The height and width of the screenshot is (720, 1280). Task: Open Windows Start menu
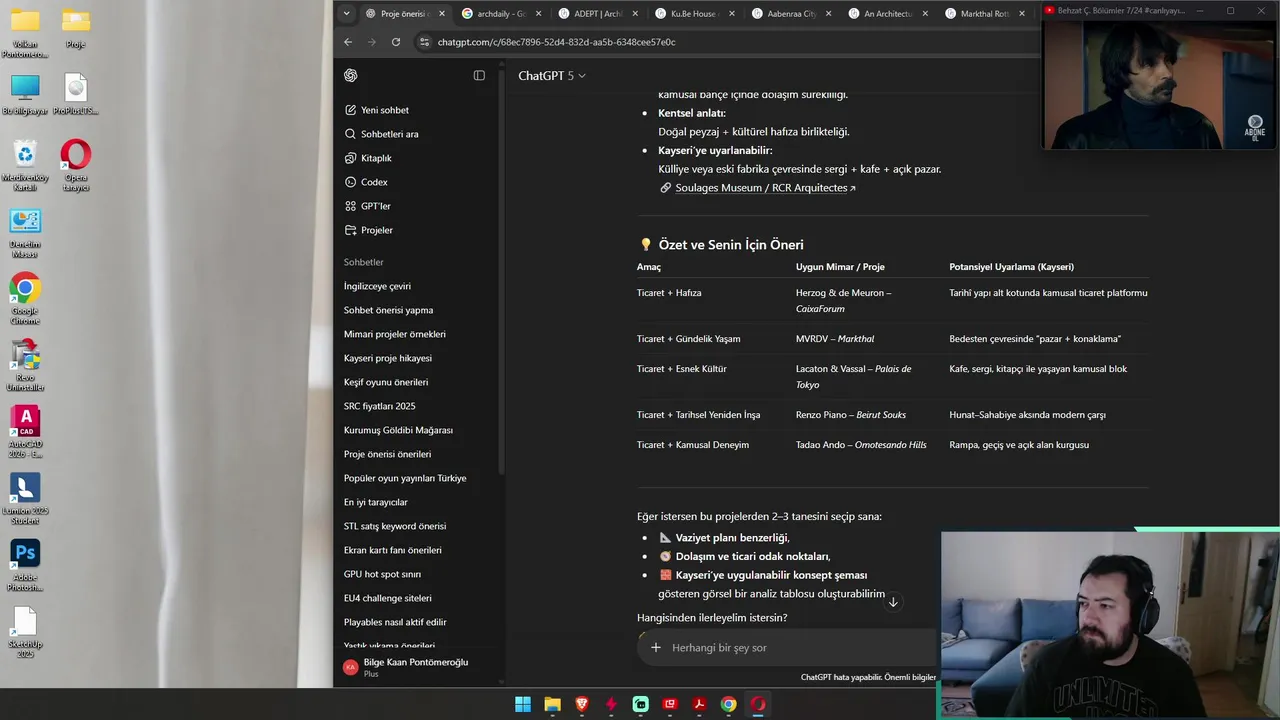[523, 704]
